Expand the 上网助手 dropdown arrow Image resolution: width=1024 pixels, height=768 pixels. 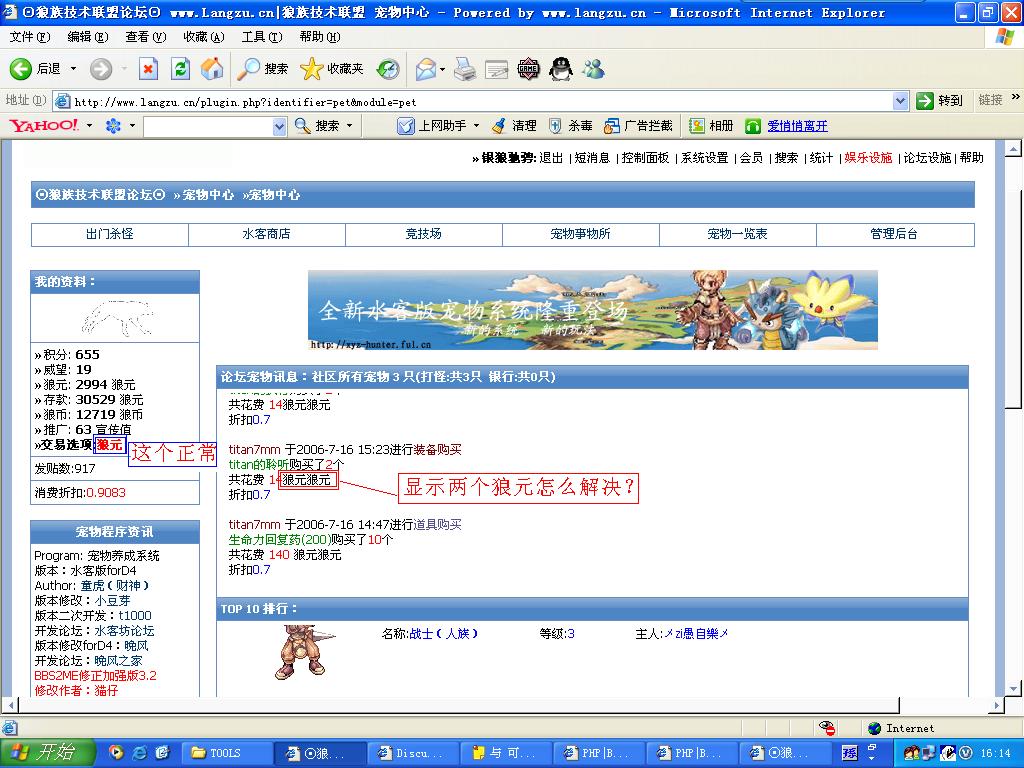[476, 125]
